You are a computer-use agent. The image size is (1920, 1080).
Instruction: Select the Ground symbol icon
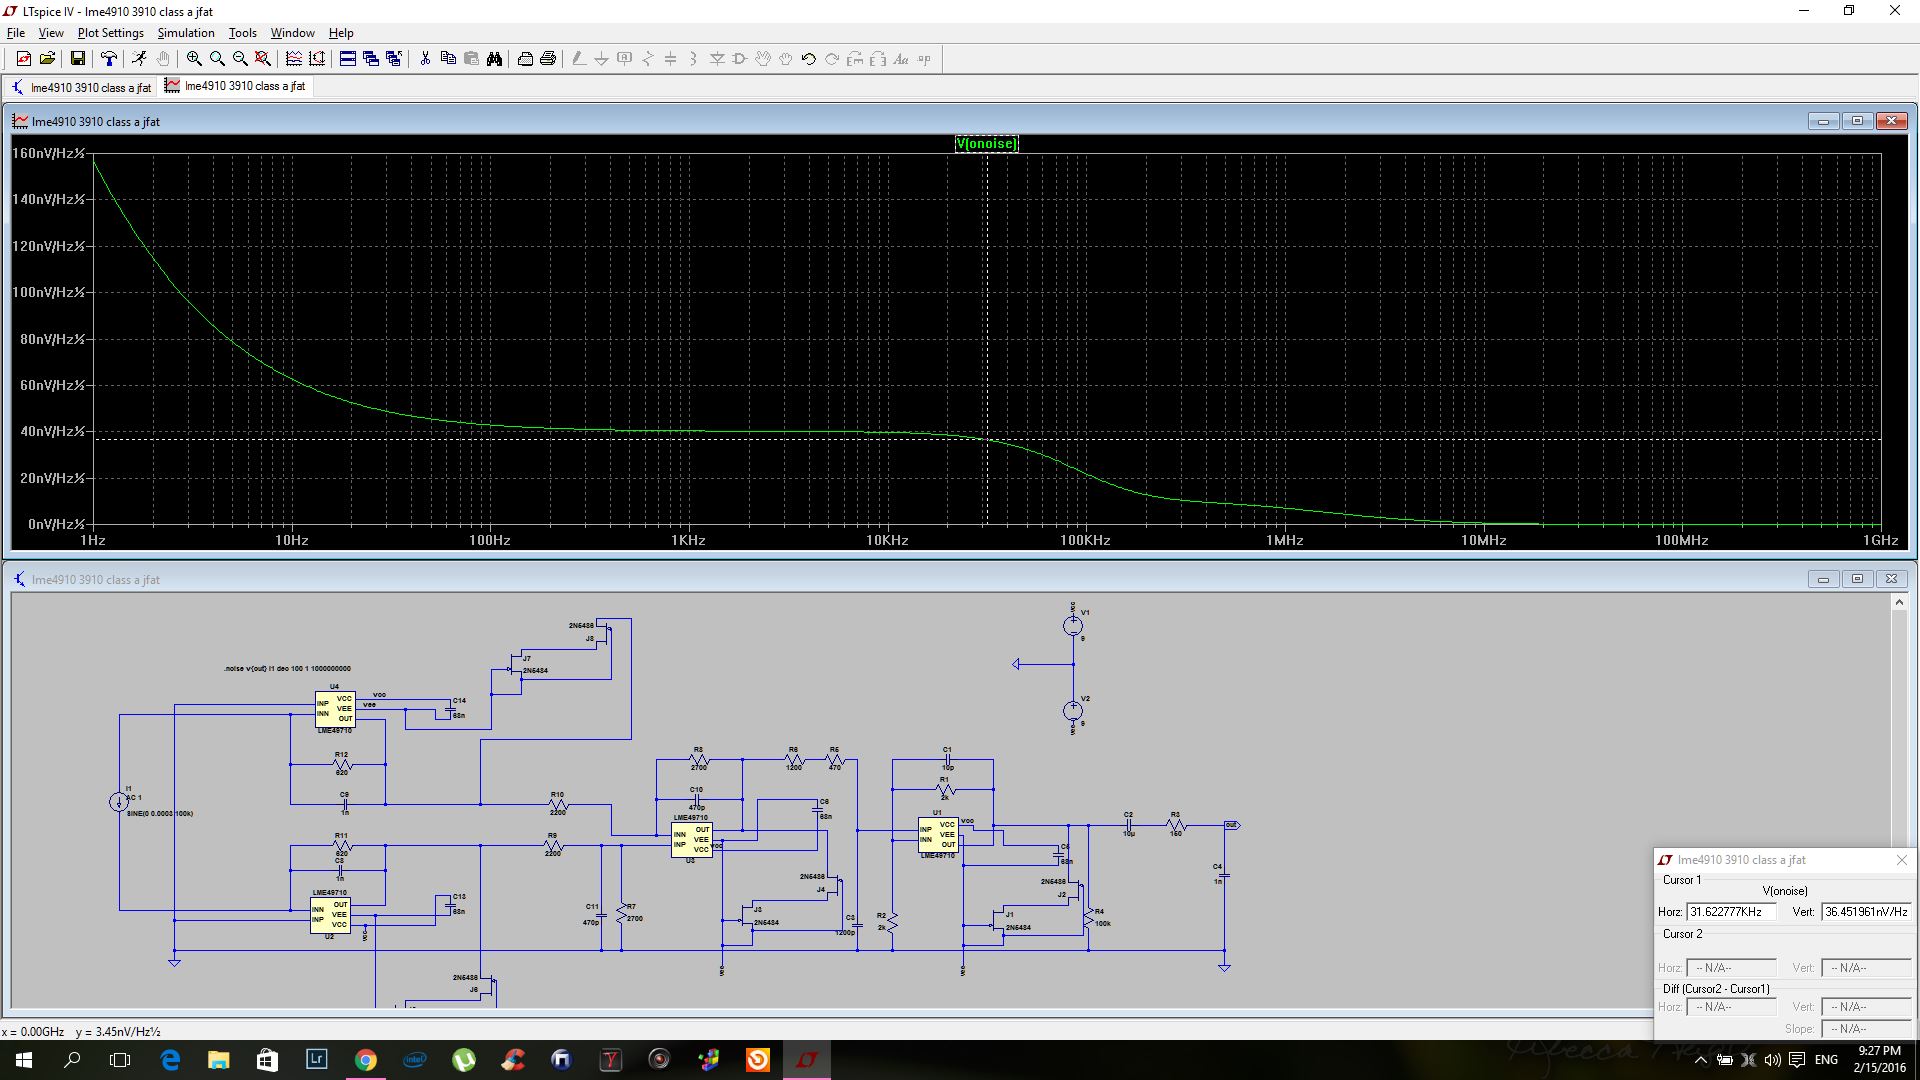pyautogui.click(x=602, y=59)
